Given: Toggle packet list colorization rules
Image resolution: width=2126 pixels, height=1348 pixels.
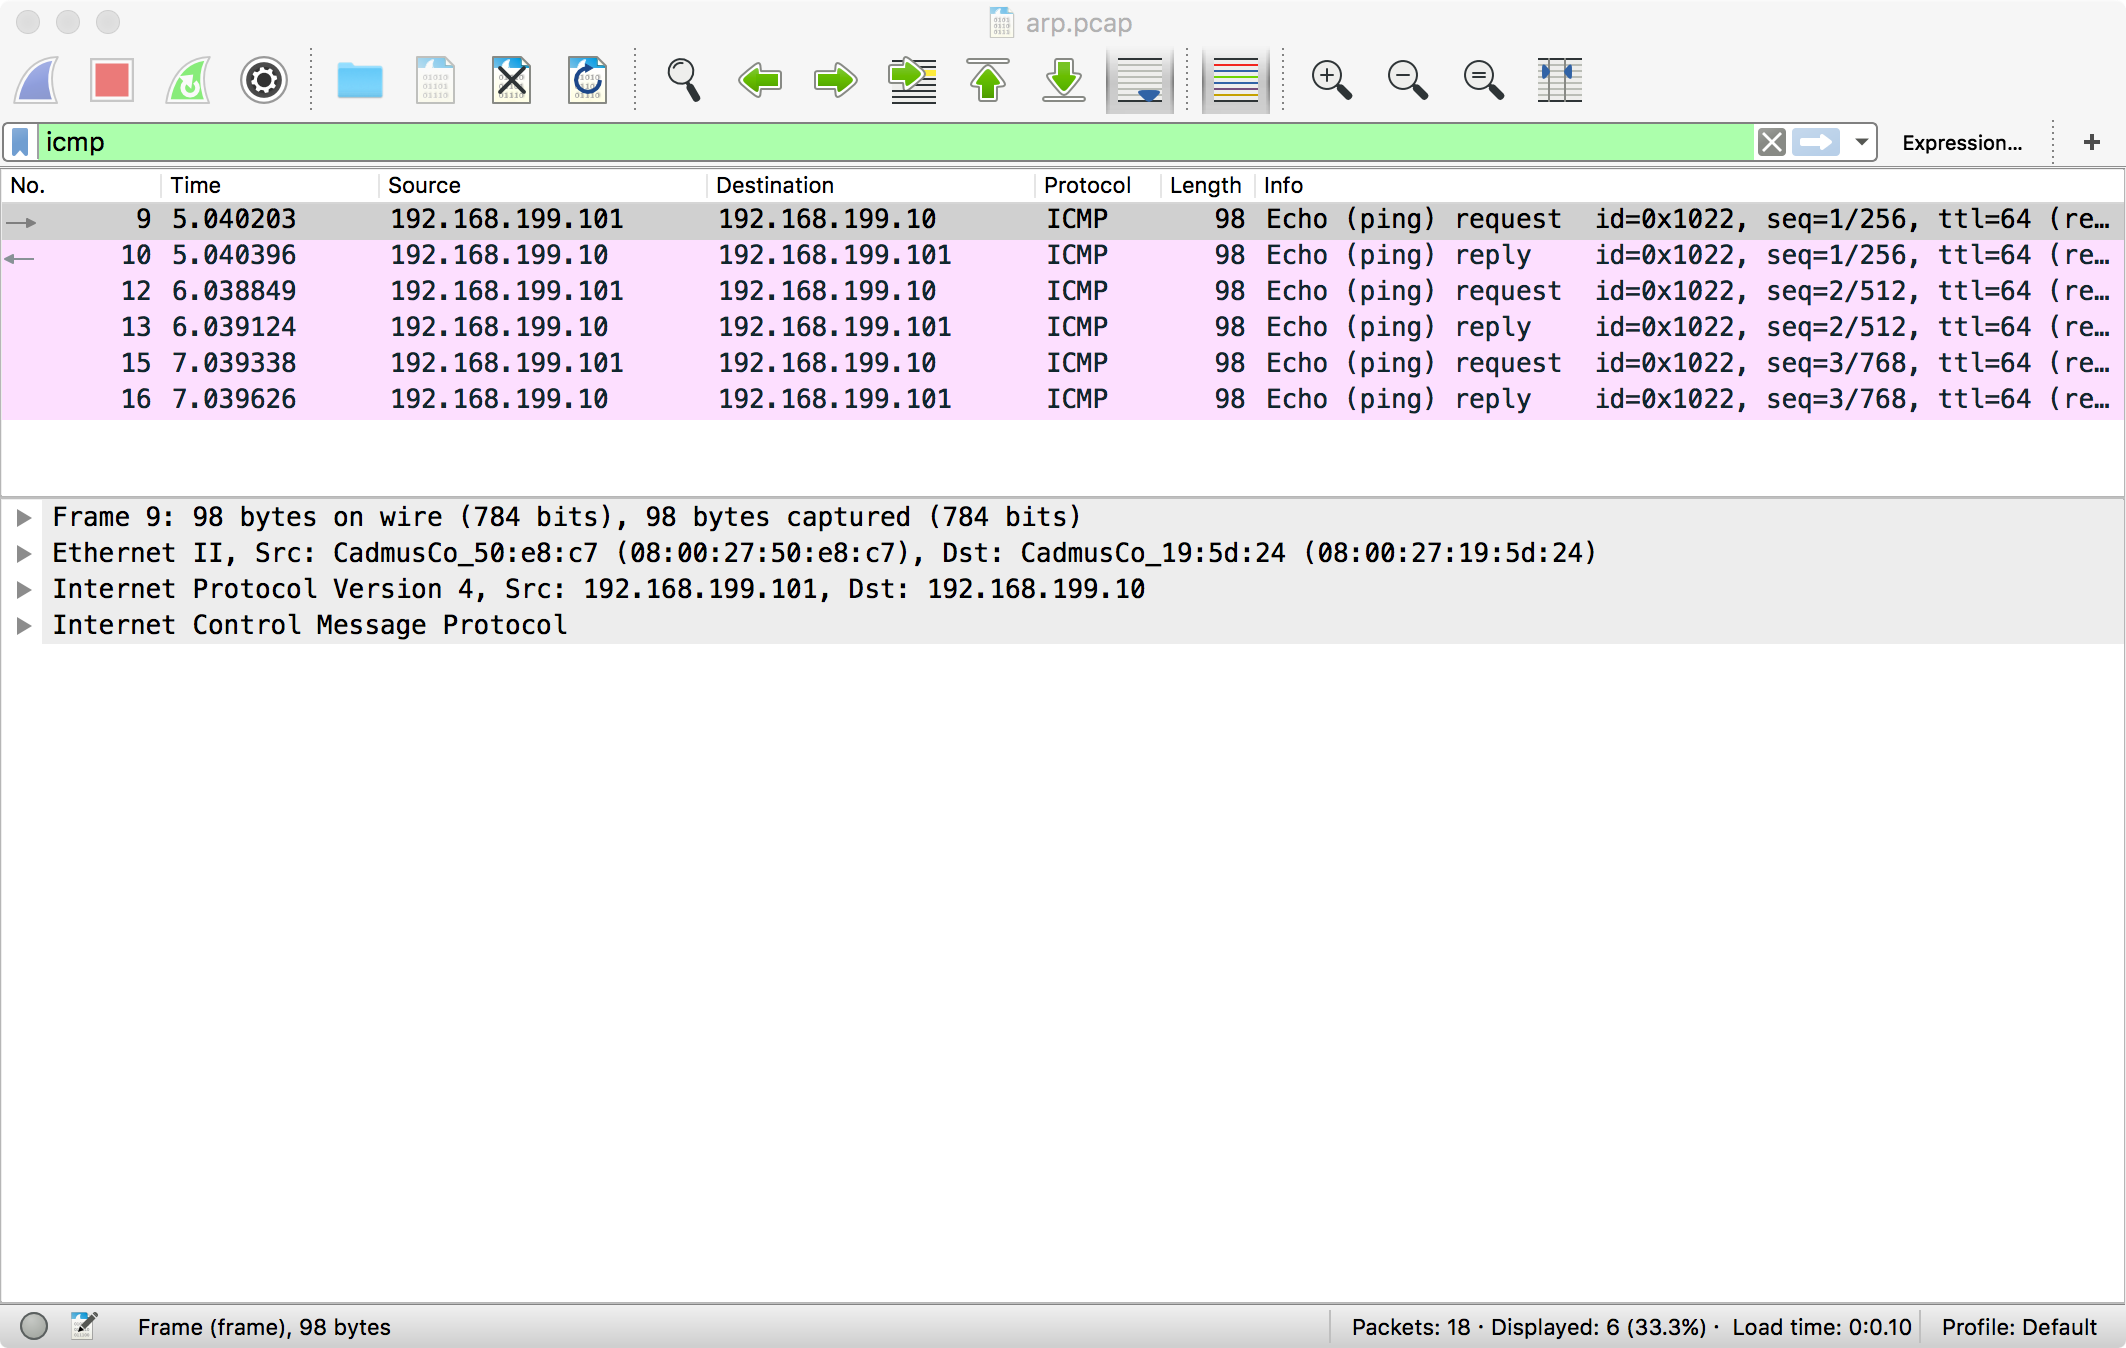Looking at the screenshot, I should tap(1235, 80).
